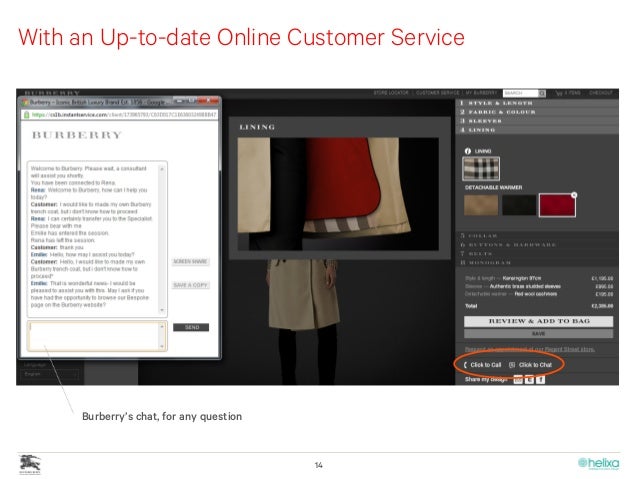Open the Regent Street store appointment link
Image resolution: width=638 pixels, height=479 pixels.
530,349
